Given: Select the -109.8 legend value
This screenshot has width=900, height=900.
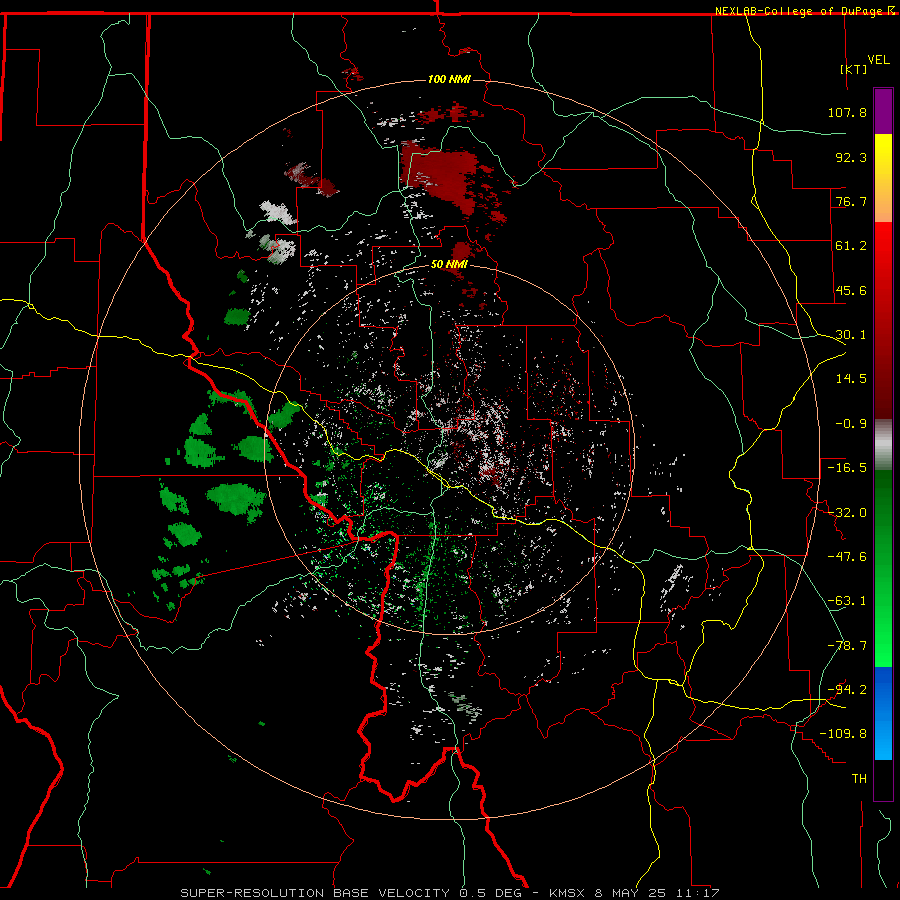Looking at the screenshot, I should [844, 734].
